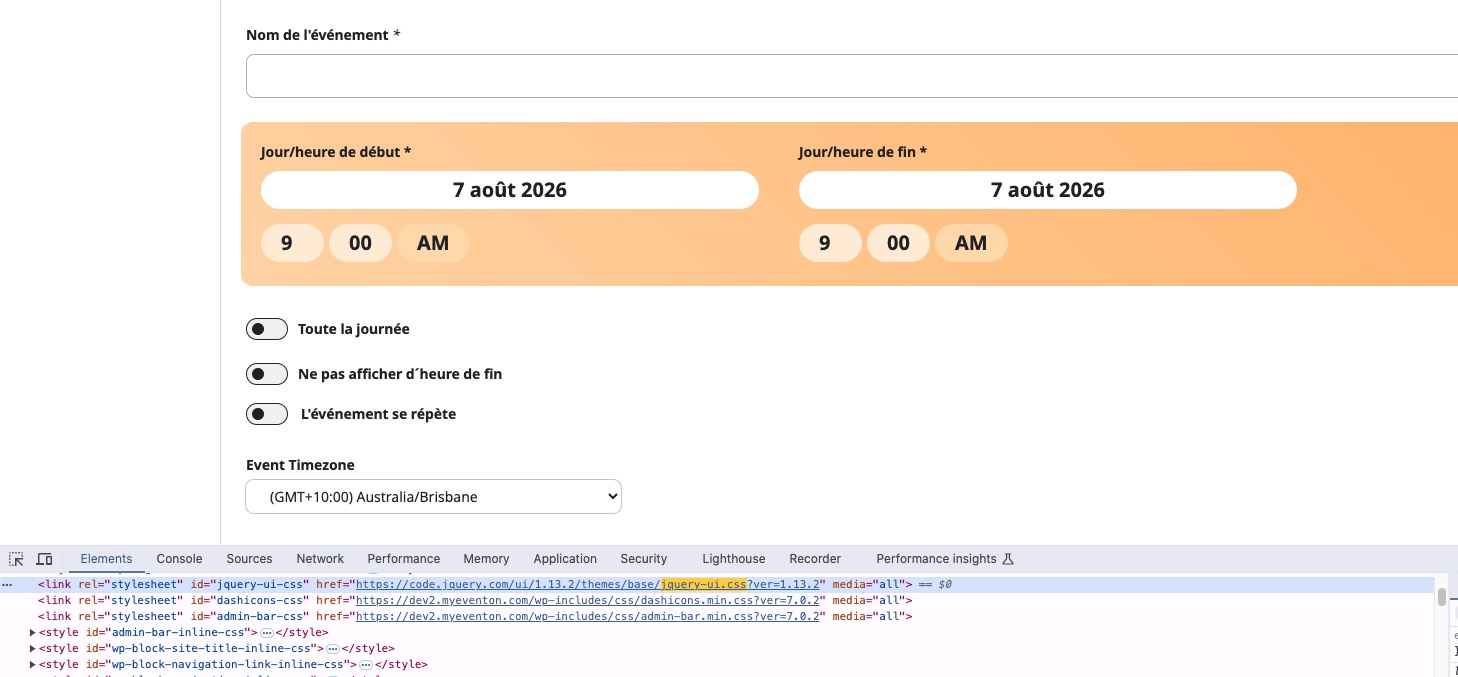Switch to the Application tab
The width and height of the screenshot is (1458, 677).
pyautogui.click(x=565, y=559)
